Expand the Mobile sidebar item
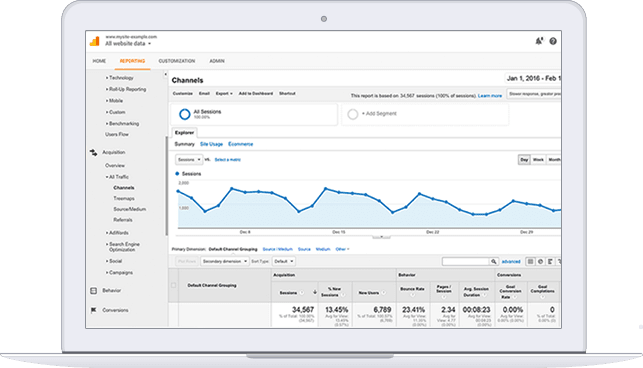643x368 pixels. click(x=114, y=101)
